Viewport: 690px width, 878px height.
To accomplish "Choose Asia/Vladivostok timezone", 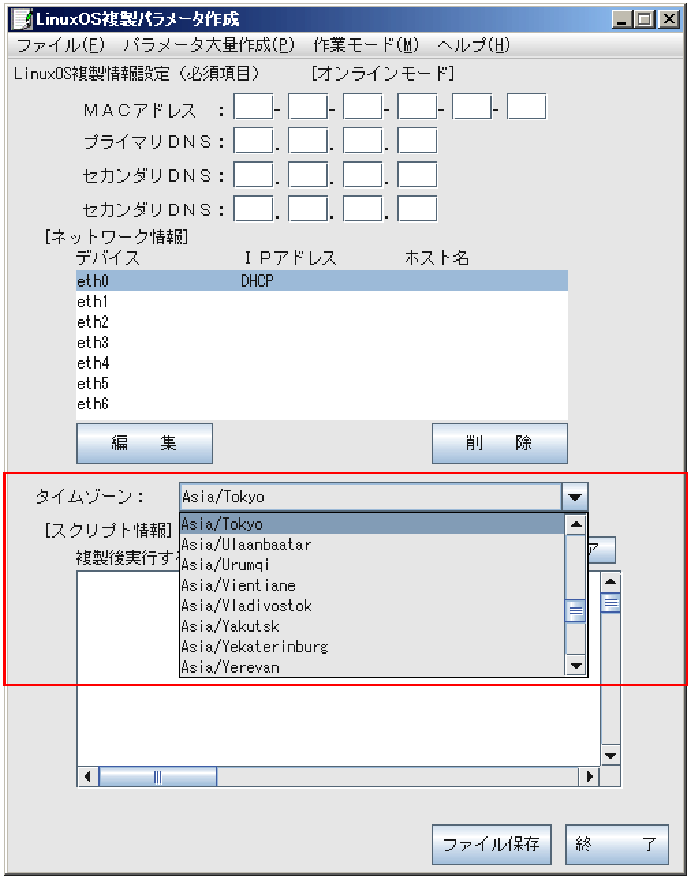I will click(x=372, y=605).
